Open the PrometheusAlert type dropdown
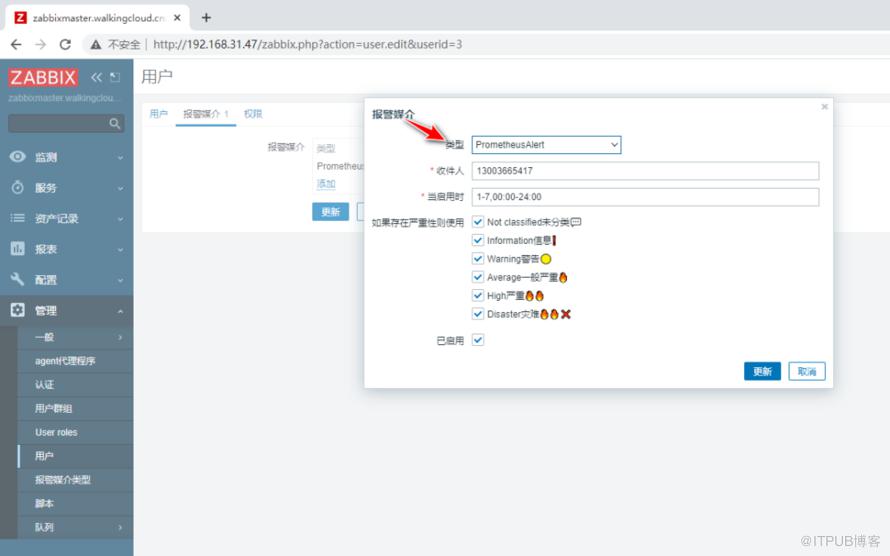 point(546,145)
